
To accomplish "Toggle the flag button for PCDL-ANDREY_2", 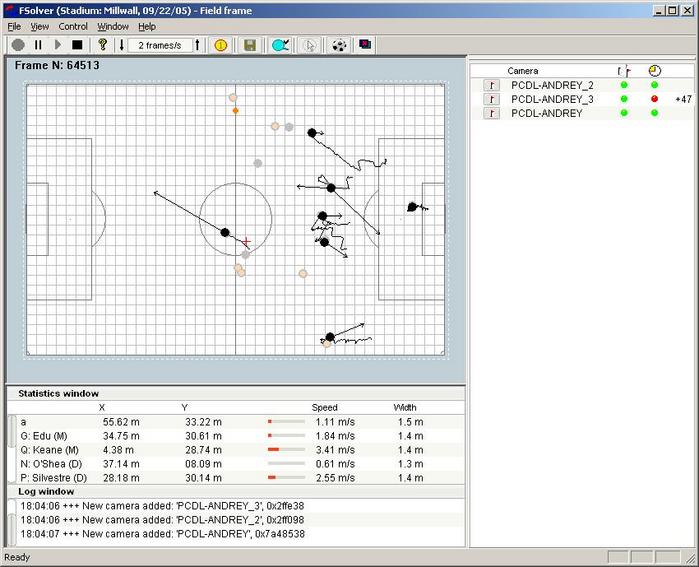I will (491, 86).
